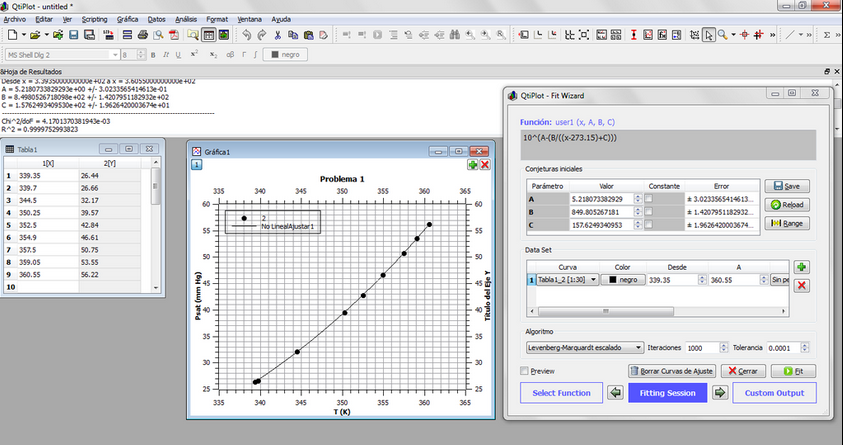Add a data set with green plus button
Image resolution: width=843 pixels, height=445 pixels.
coord(802,267)
